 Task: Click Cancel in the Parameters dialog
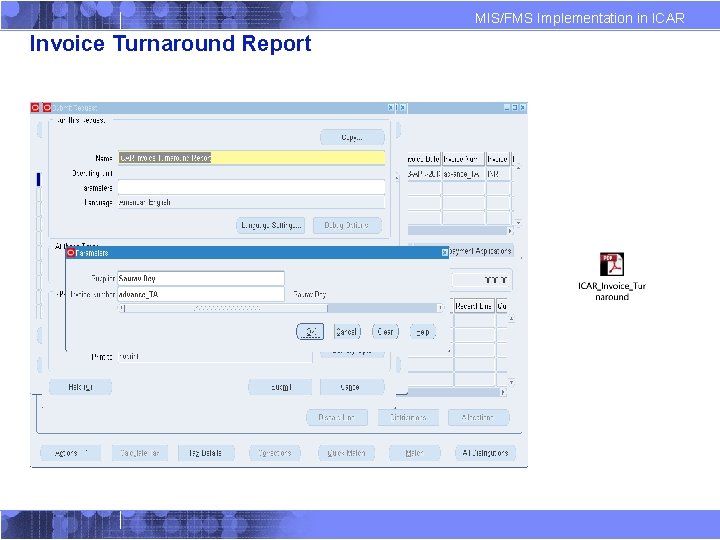[x=347, y=332]
